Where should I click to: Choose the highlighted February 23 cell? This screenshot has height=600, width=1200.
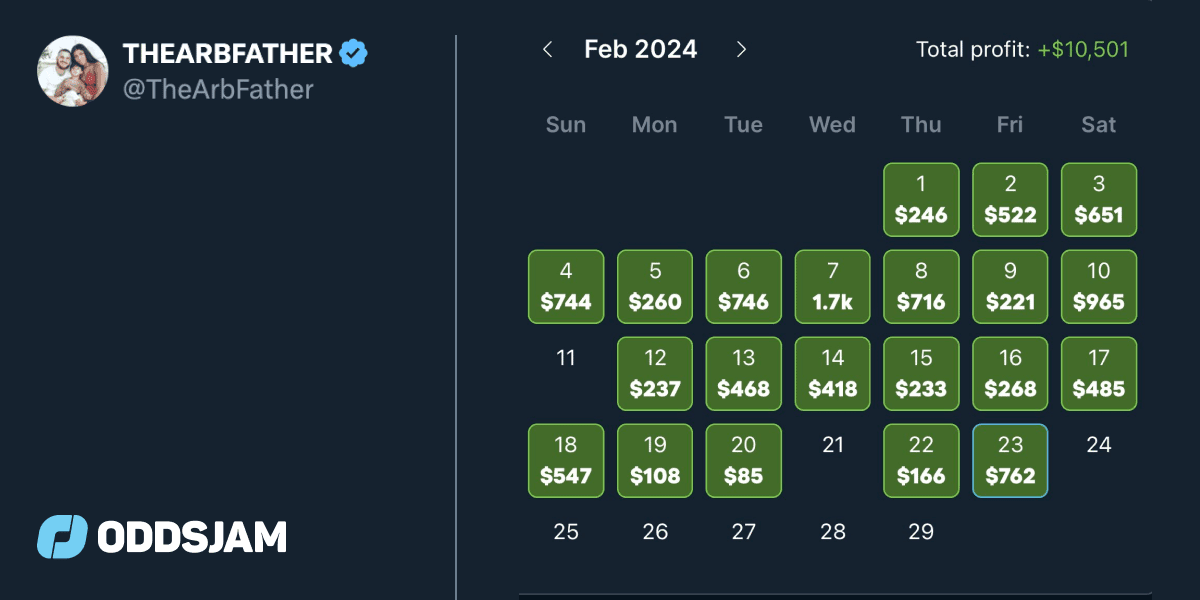[x=1010, y=461]
